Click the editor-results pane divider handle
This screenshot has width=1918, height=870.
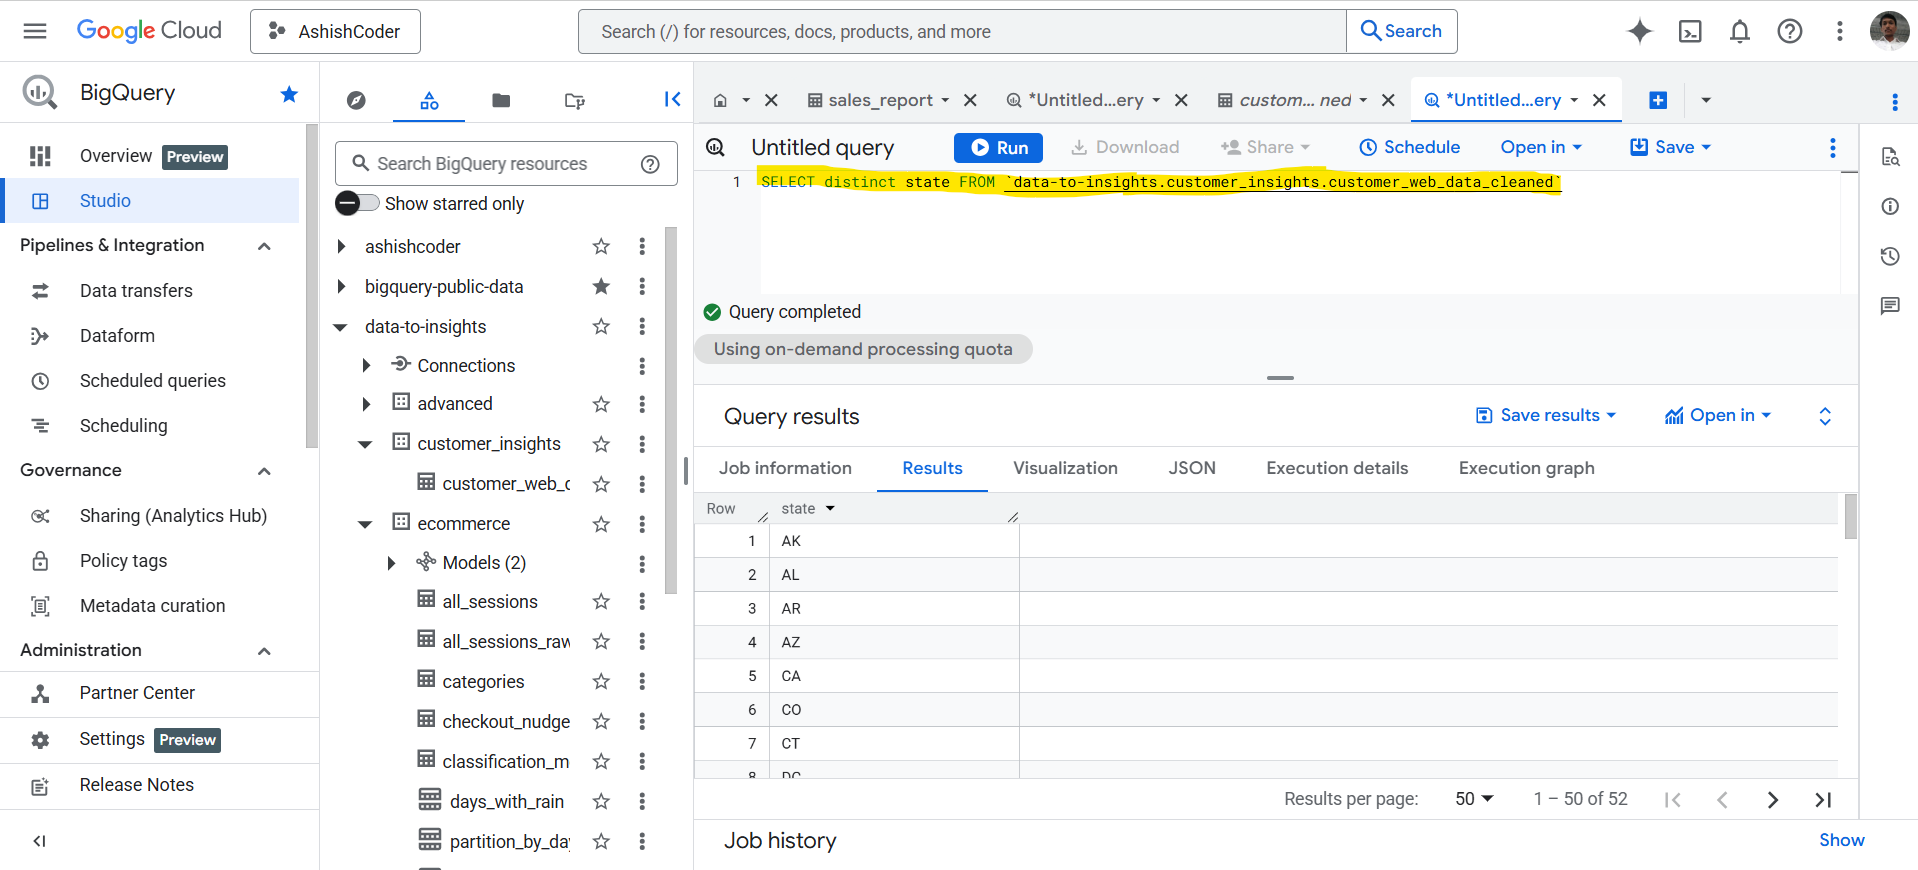pos(1280,378)
